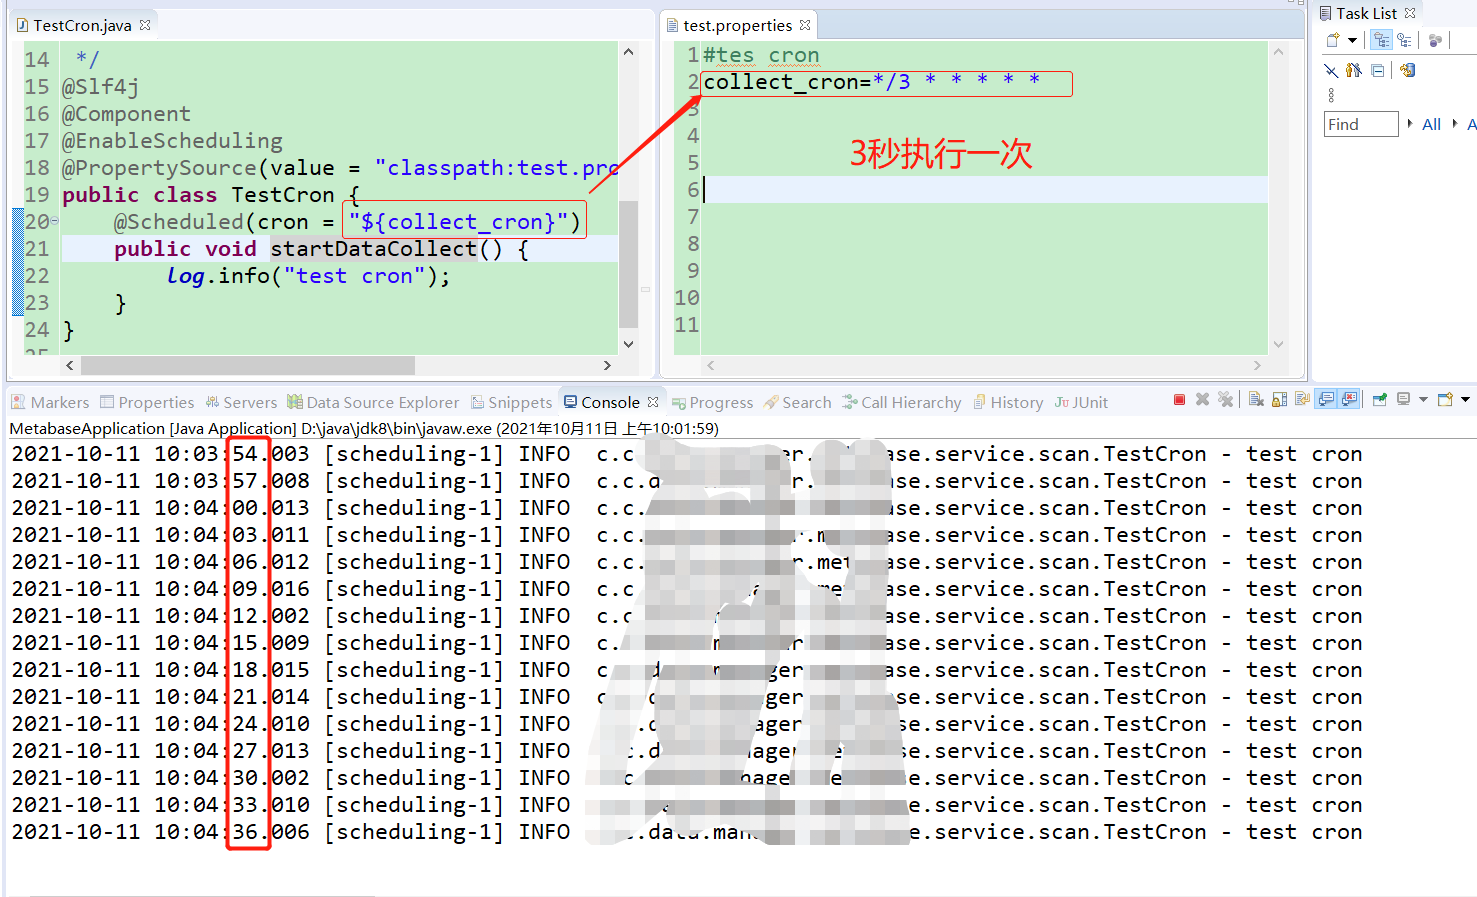Image resolution: width=1477 pixels, height=897 pixels.
Task: Click the Find field in Task List
Action: (x=1361, y=124)
